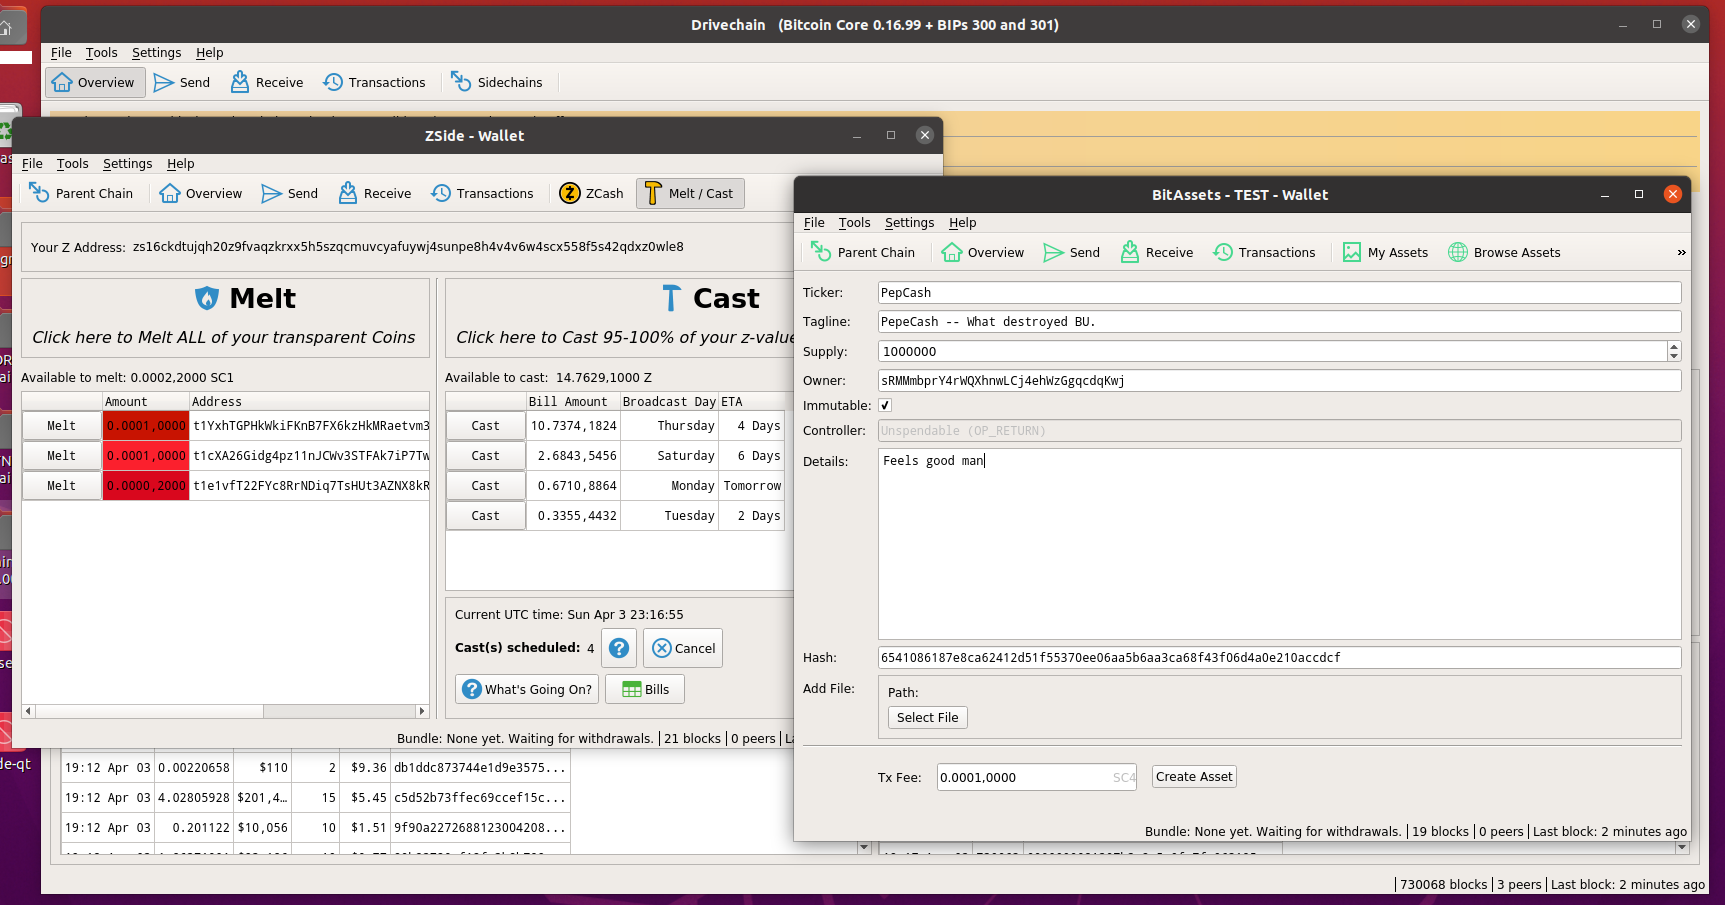Increase Supply using spinner arrows
The image size is (1725, 905).
point(1674,346)
